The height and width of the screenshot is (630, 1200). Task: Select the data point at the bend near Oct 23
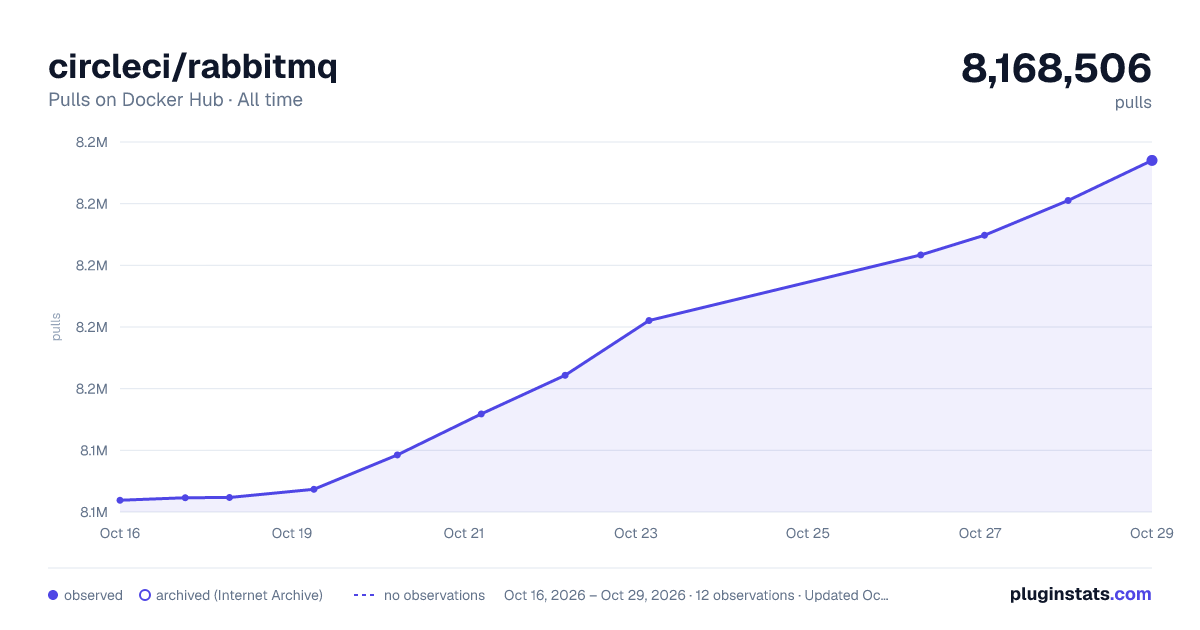pos(649,320)
